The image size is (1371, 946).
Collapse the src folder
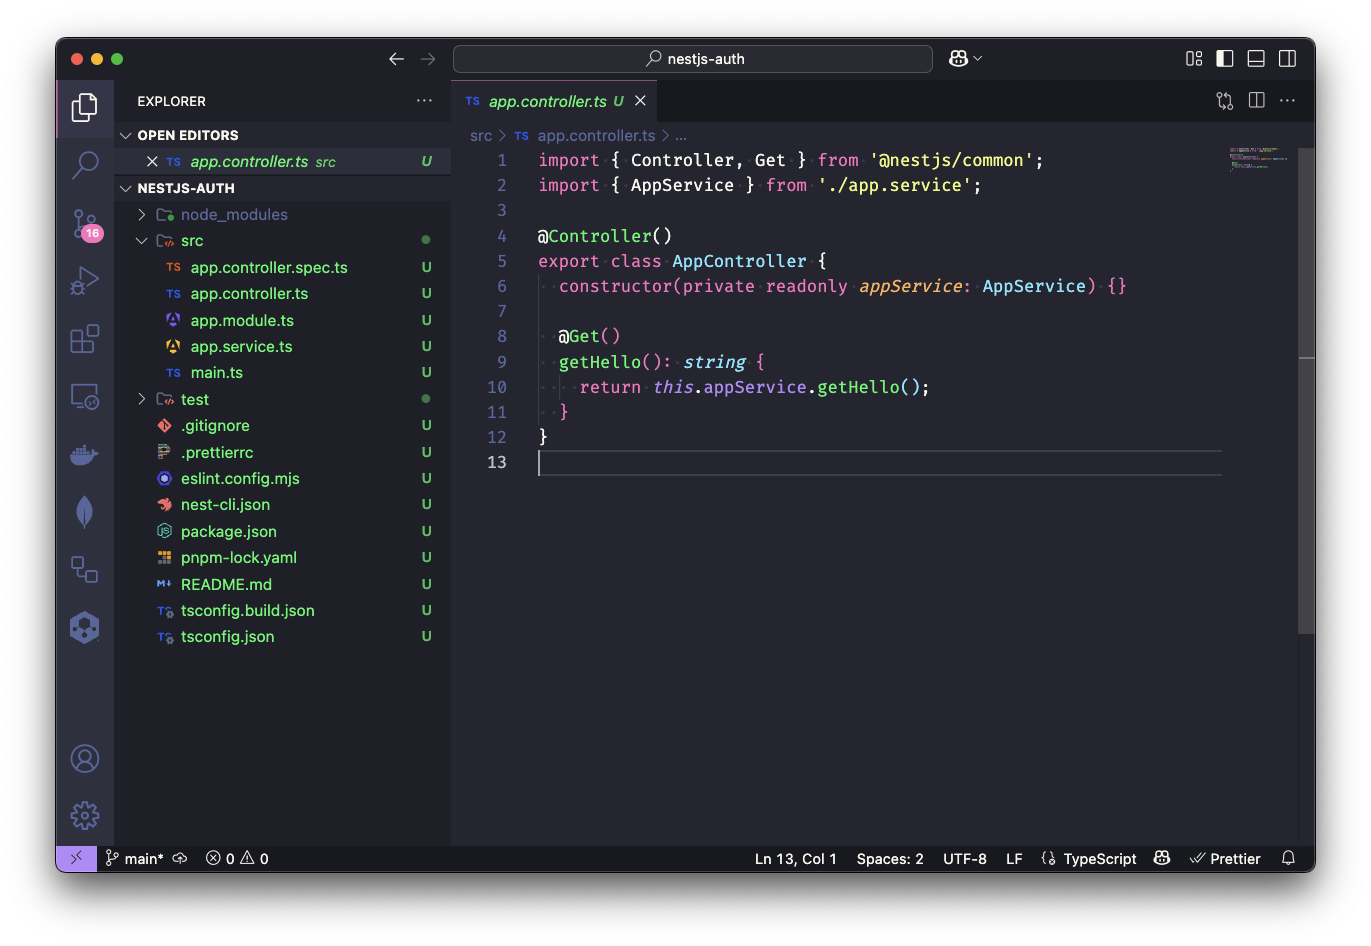pyautogui.click(x=283, y=241)
